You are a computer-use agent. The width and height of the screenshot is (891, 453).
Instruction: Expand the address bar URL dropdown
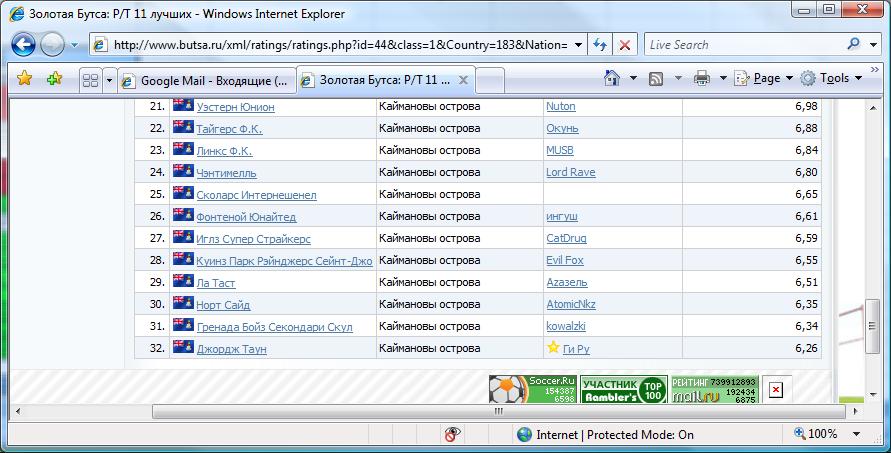point(579,45)
